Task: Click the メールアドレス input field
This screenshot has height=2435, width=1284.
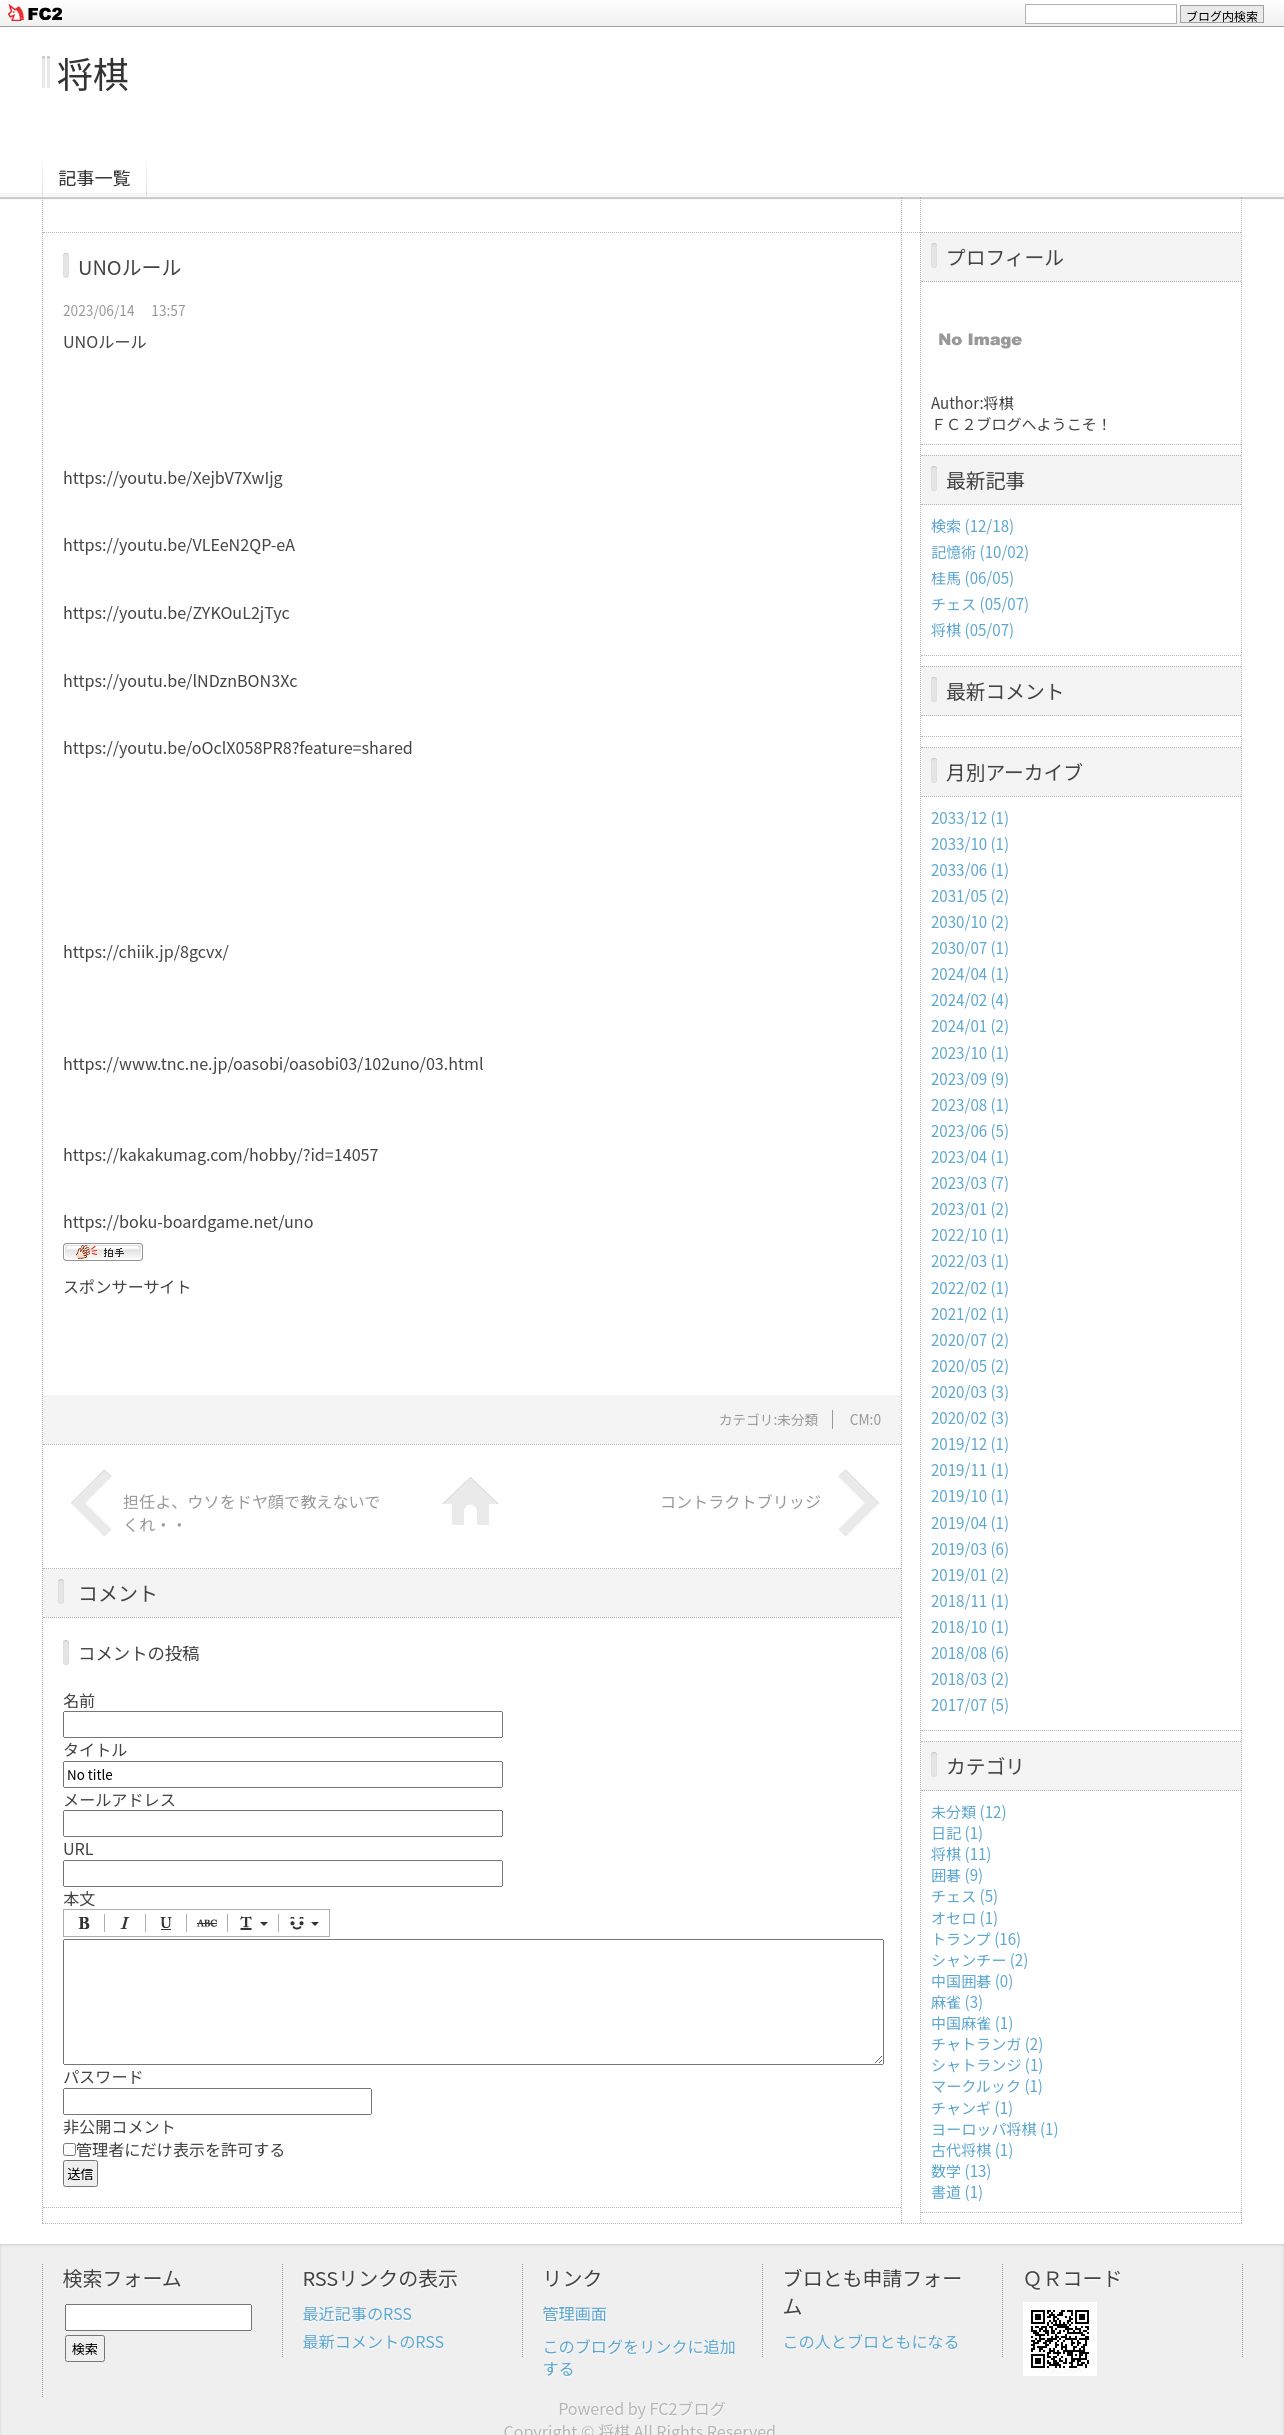Action: click(x=283, y=1823)
